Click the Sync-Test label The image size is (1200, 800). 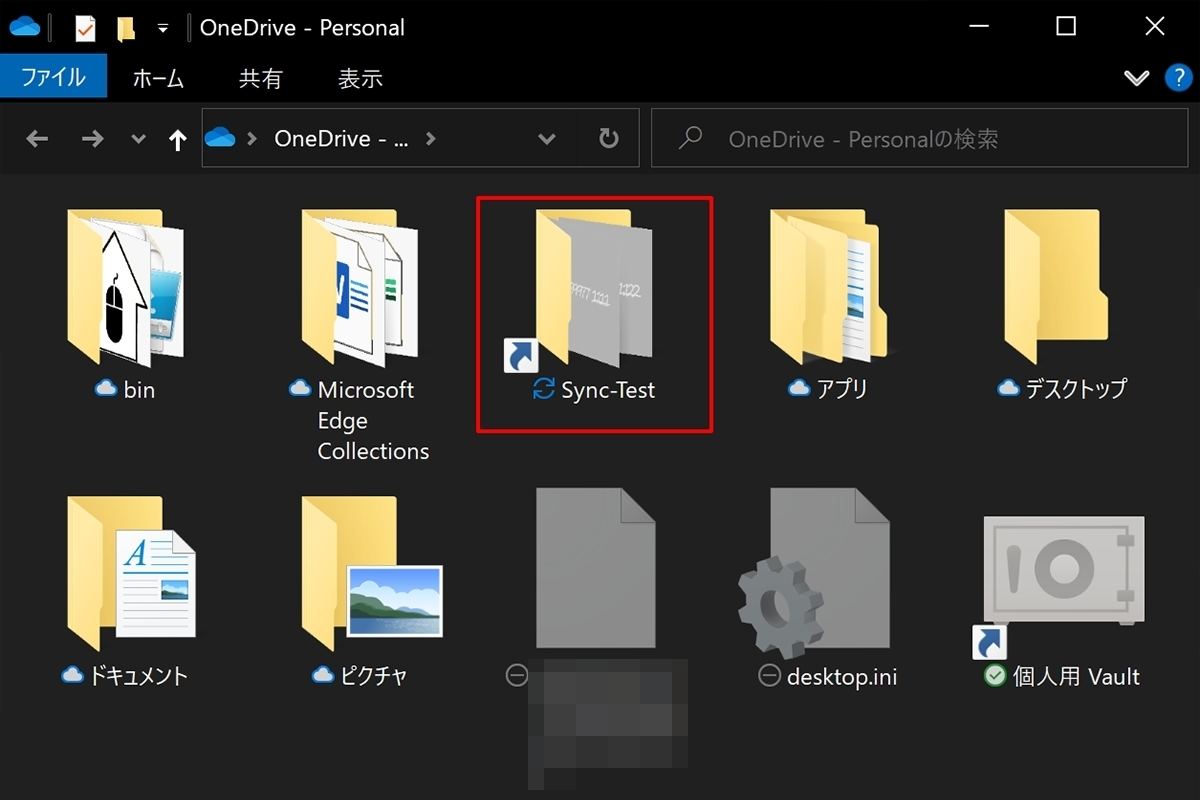(x=608, y=390)
